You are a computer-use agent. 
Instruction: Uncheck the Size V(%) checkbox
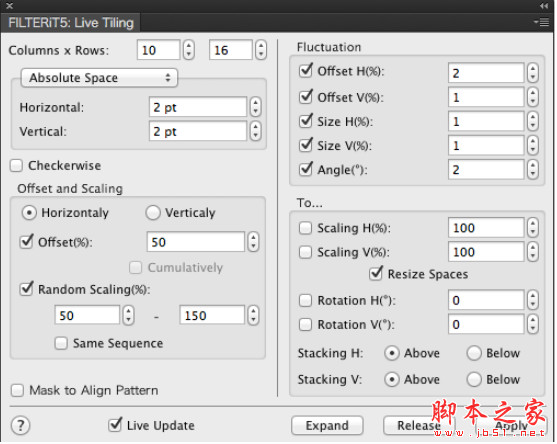tap(306, 145)
